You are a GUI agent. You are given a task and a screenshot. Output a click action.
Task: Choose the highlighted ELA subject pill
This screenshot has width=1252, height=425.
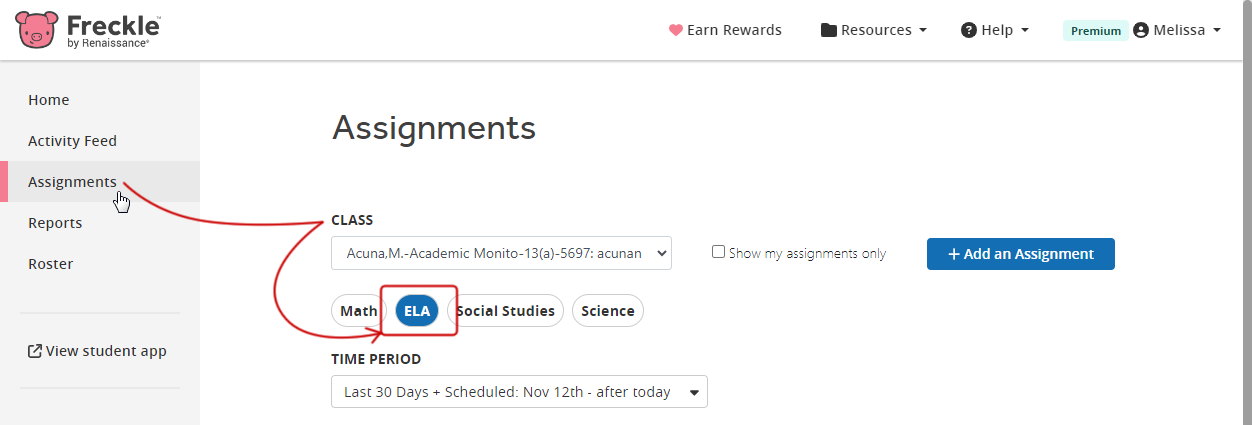pyautogui.click(x=417, y=311)
